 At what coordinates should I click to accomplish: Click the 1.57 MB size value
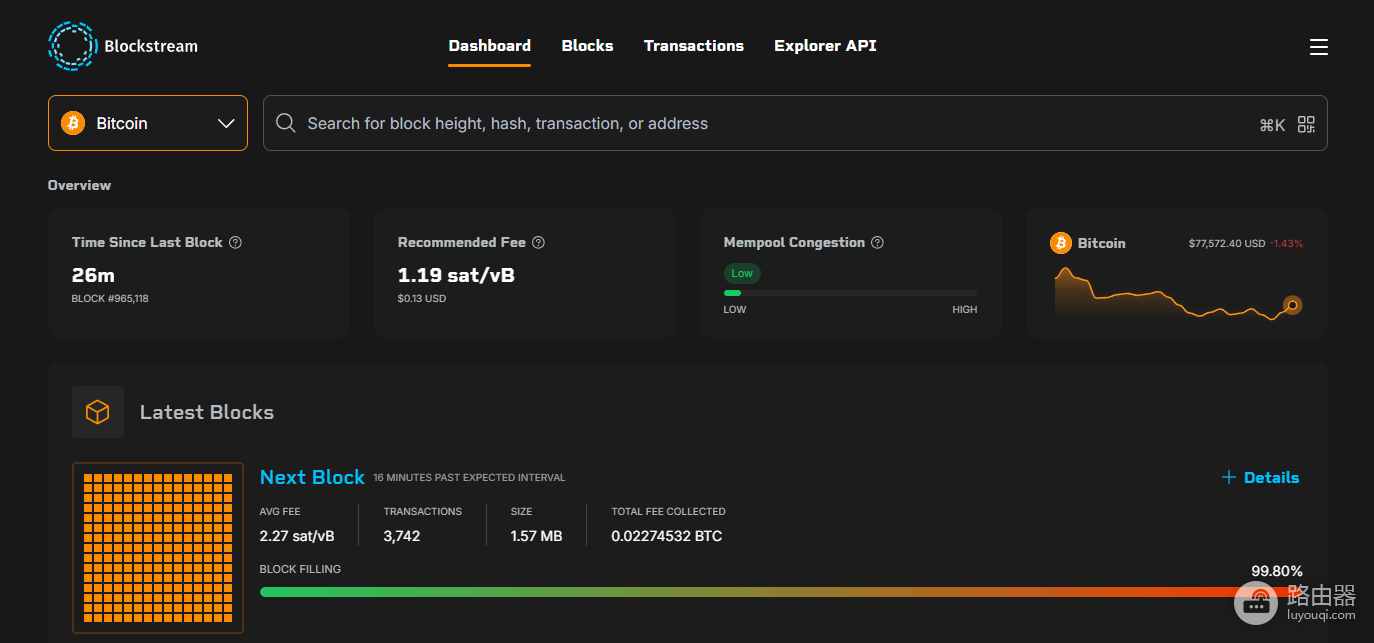coord(537,536)
